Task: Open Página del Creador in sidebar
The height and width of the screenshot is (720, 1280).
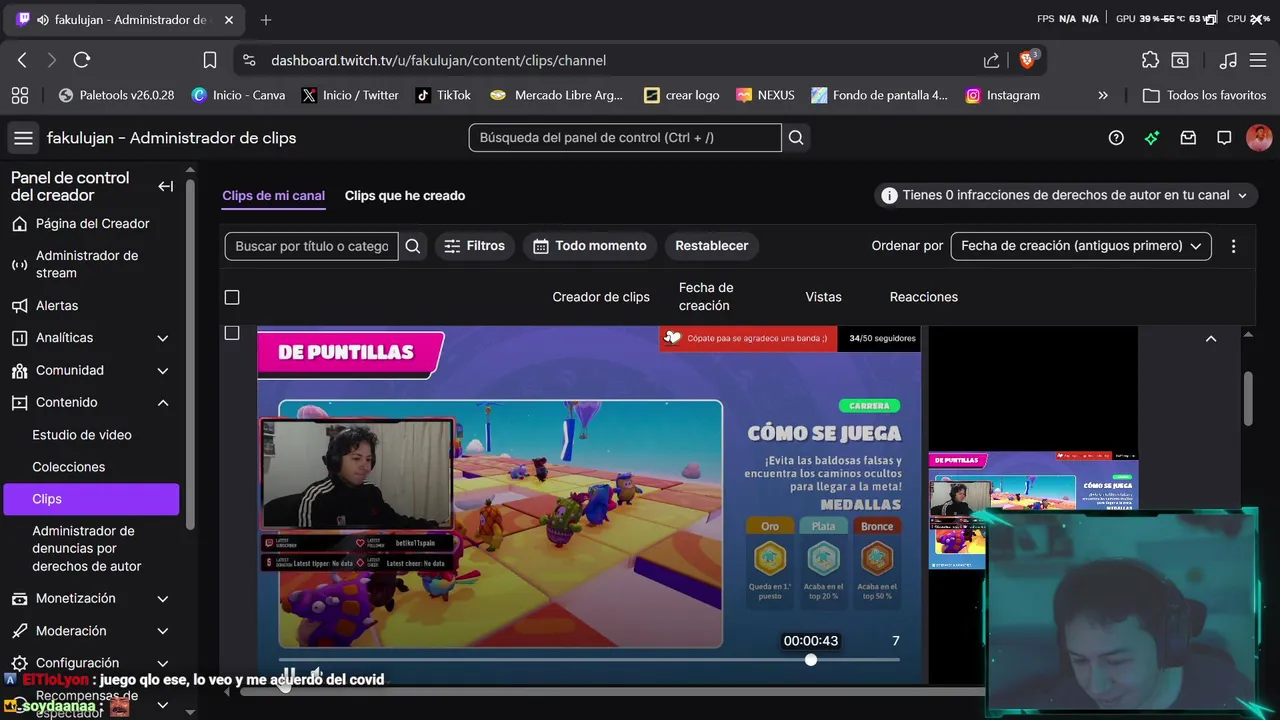Action: tap(90, 224)
